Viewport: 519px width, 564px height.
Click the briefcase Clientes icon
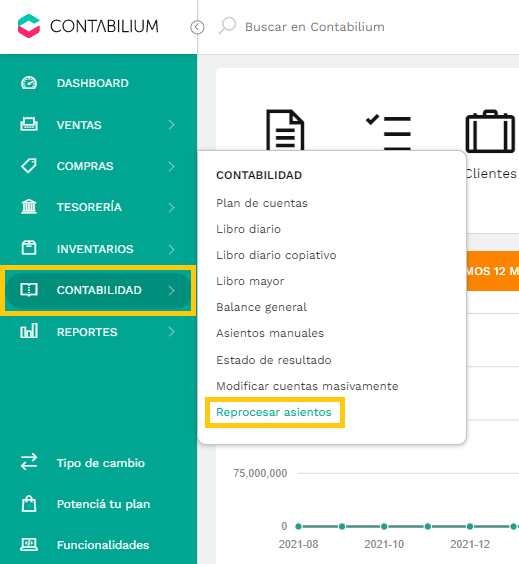(490, 131)
